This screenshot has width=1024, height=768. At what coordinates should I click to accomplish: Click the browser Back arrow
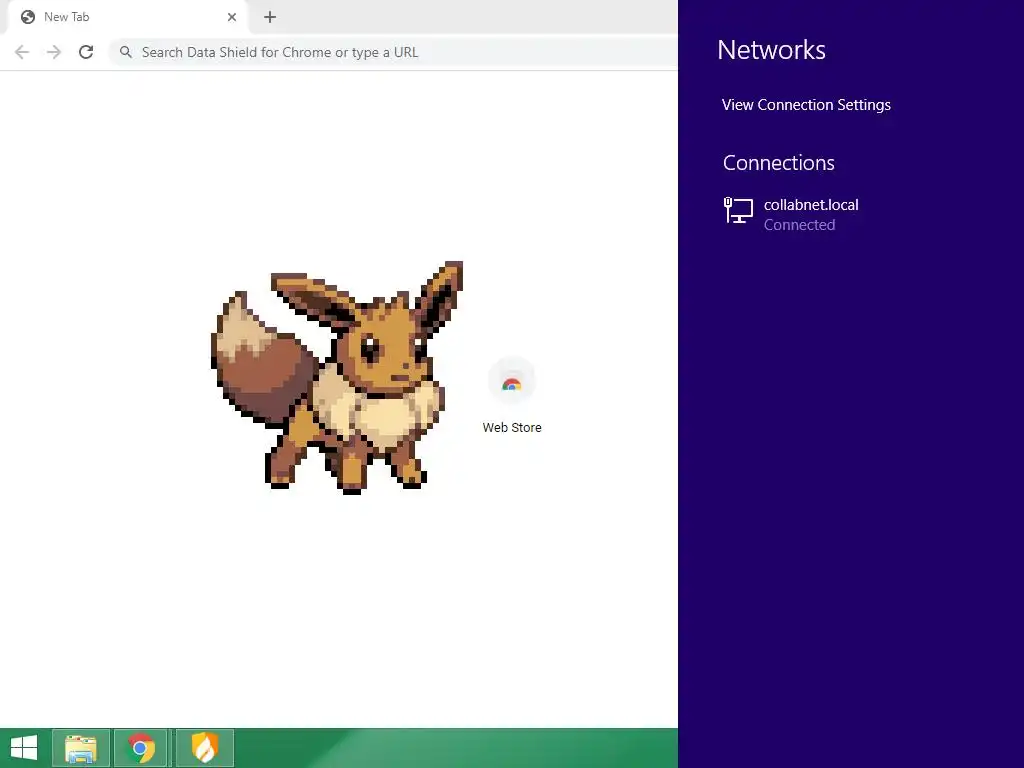[22, 52]
